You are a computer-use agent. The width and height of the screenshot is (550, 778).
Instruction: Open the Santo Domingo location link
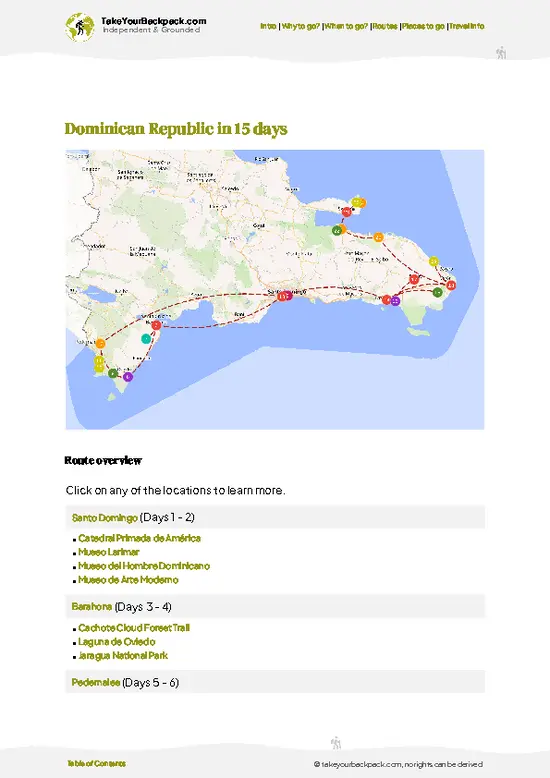coord(105,518)
